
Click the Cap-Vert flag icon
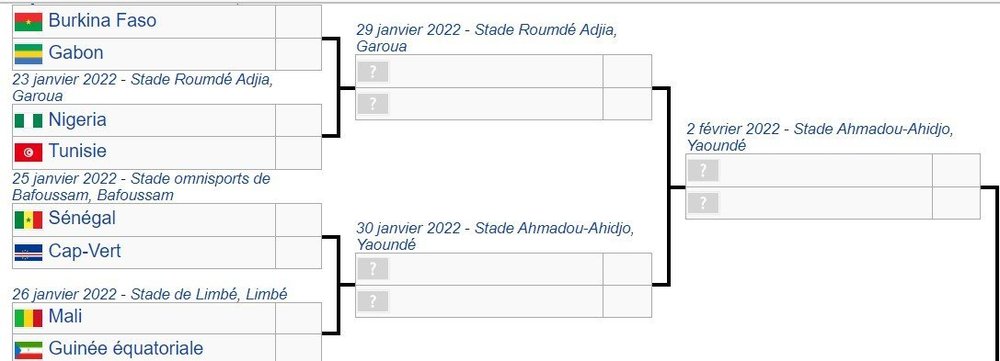pyautogui.click(x=28, y=252)
